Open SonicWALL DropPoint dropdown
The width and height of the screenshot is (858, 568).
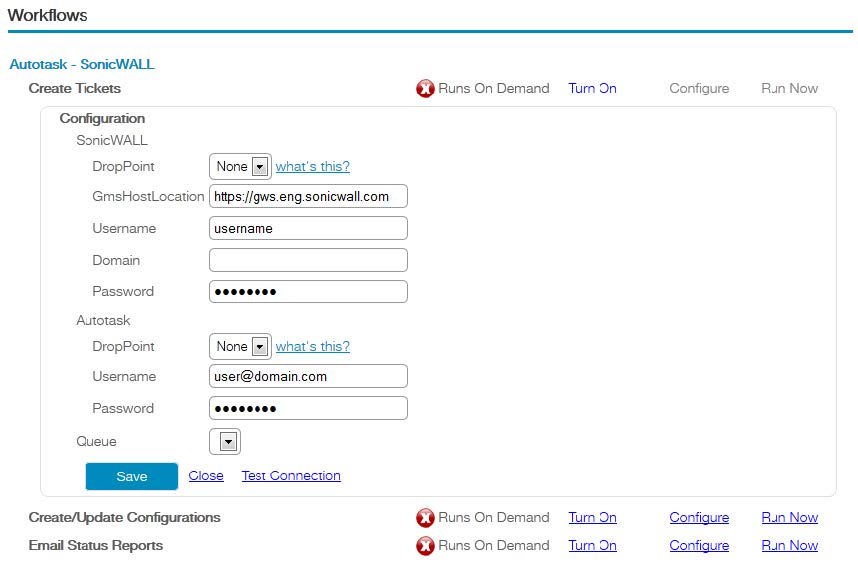(240, 166)
